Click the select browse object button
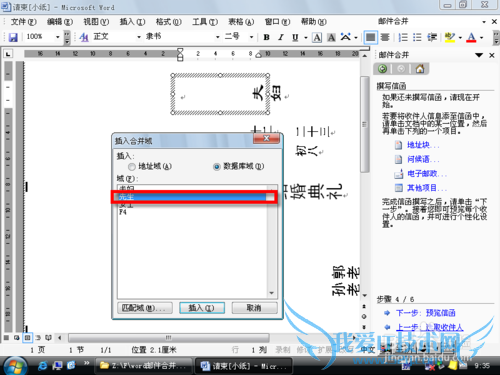 [364, 316]
